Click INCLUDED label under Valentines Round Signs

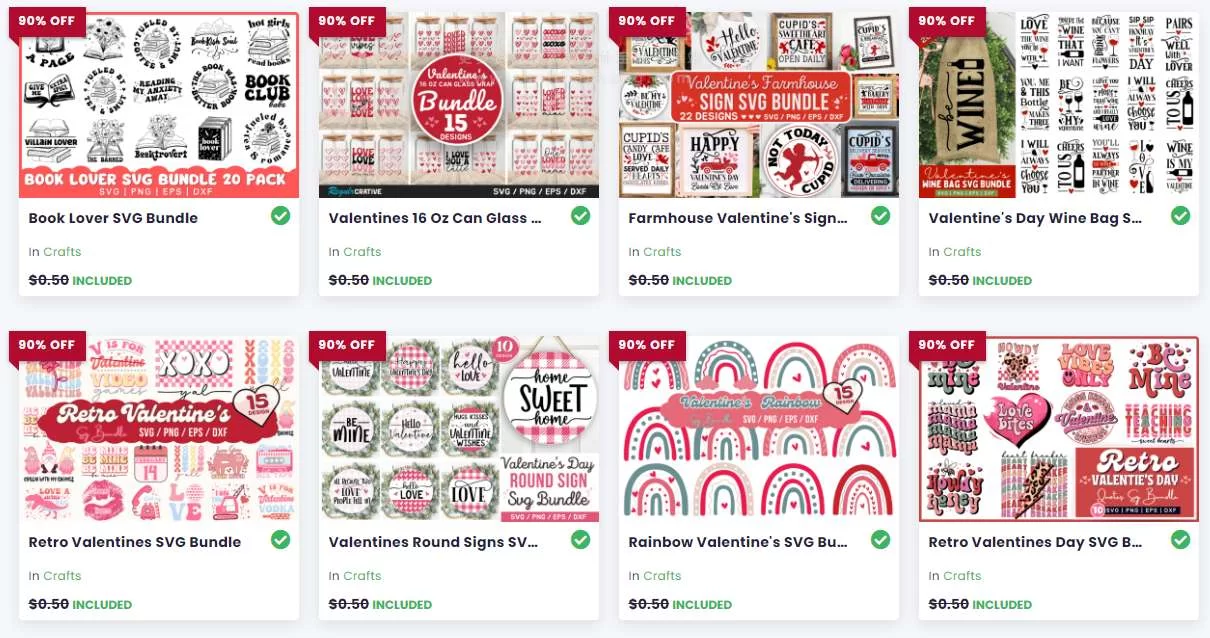point(402,605)
